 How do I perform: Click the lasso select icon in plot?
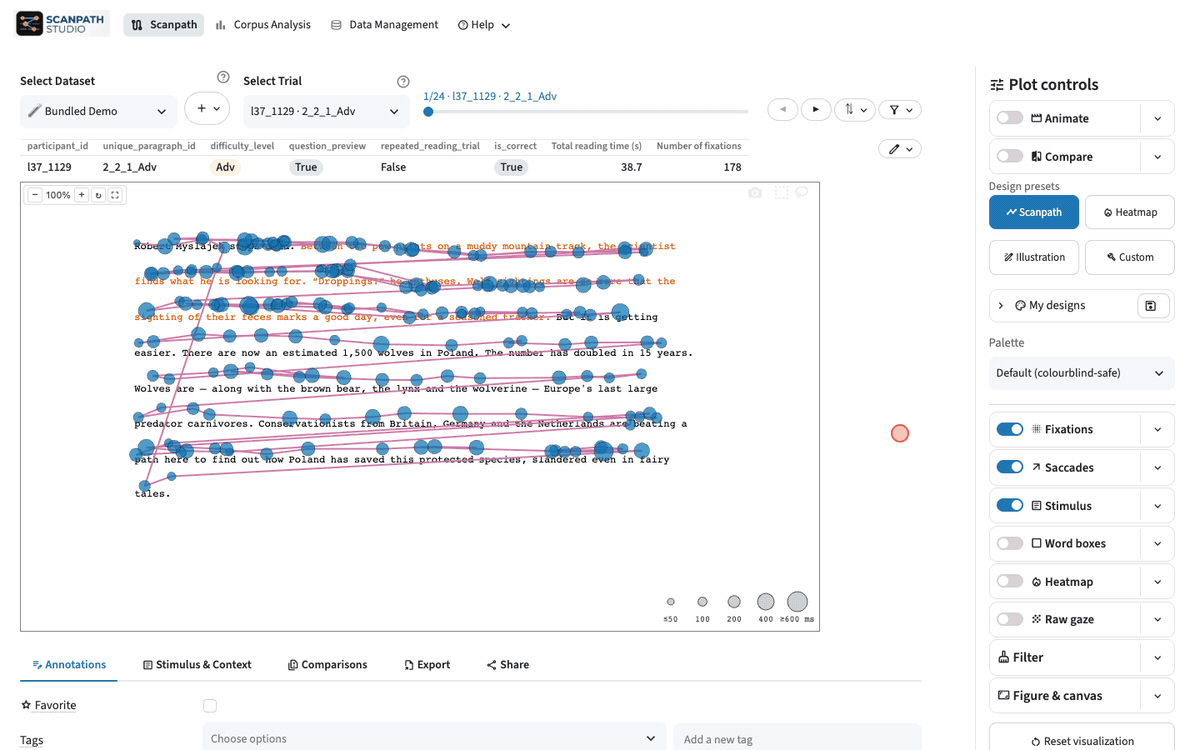802,193
